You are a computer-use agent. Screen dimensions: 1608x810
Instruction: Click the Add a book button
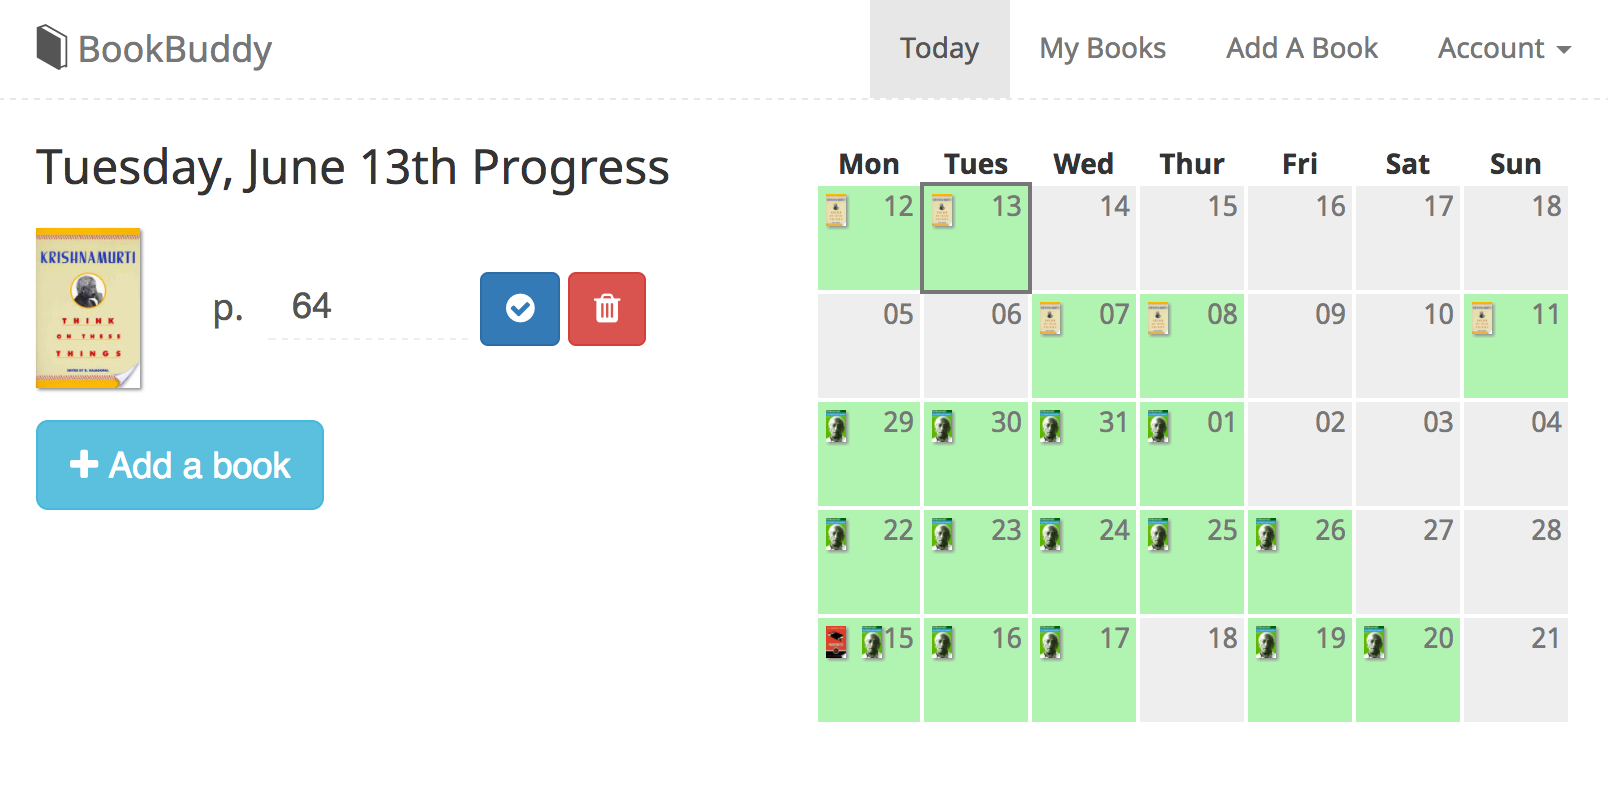179,464
